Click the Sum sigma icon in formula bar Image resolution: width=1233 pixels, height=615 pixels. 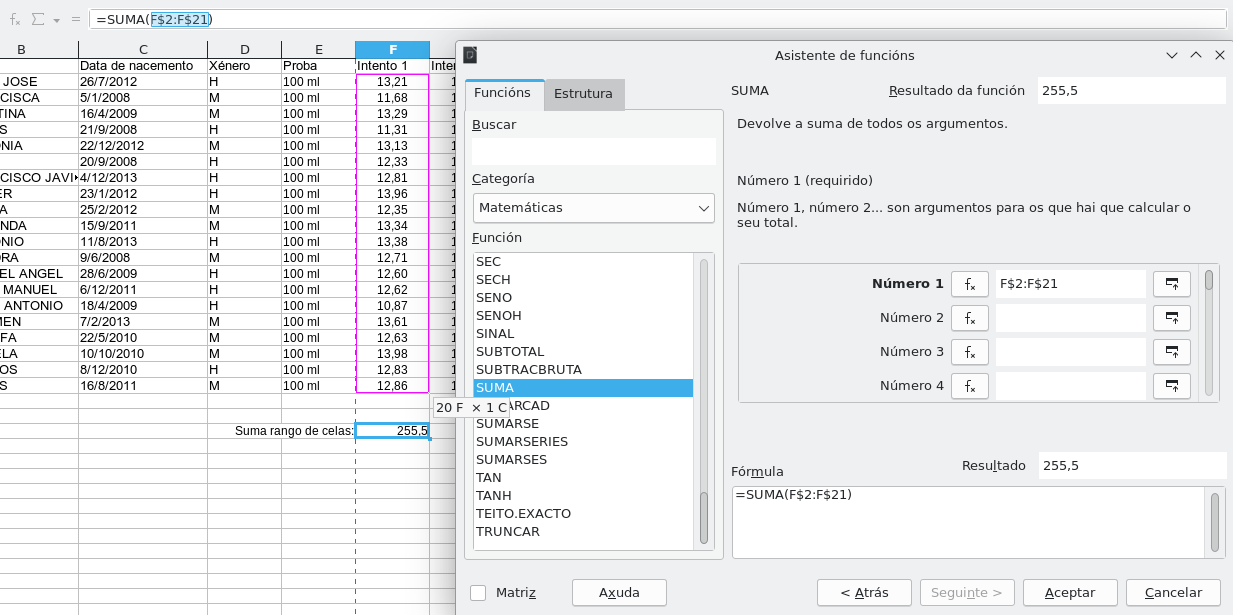point(38,19)
